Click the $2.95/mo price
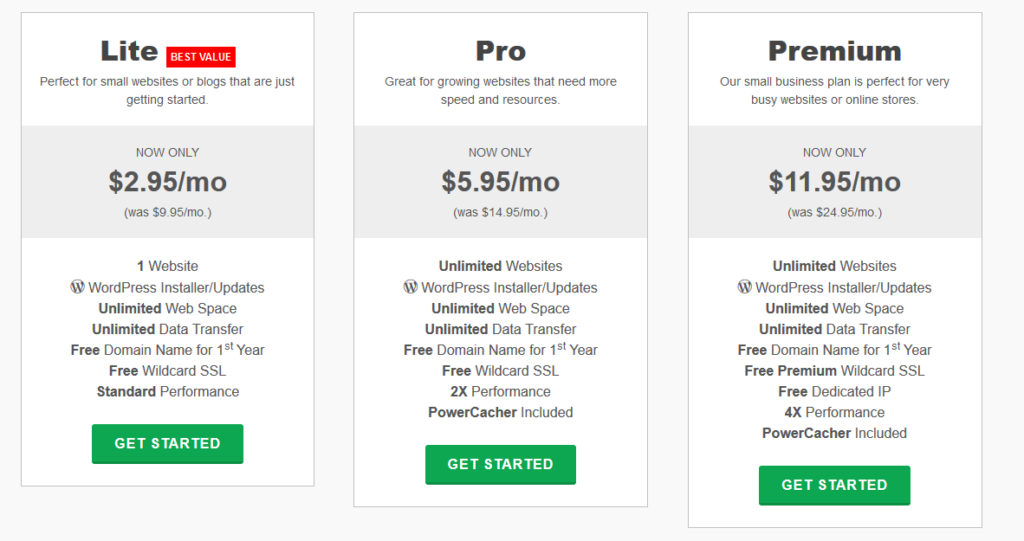The width and height of the screenshot is (1024, 541). 167,182
